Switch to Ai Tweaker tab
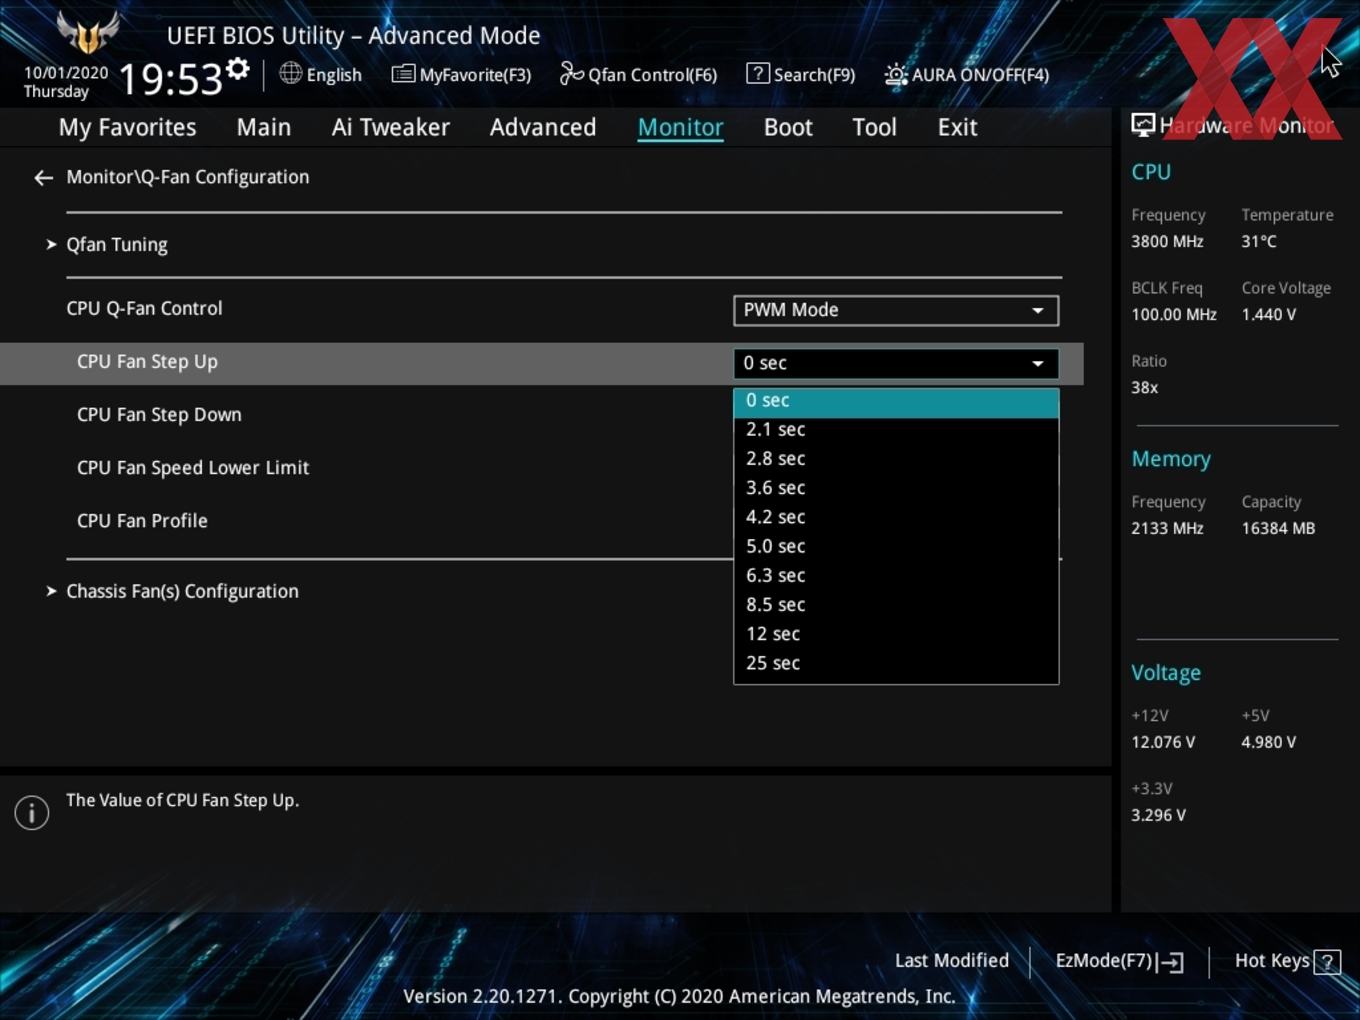The image size is (1360, 1020). [x=391, y=127]
